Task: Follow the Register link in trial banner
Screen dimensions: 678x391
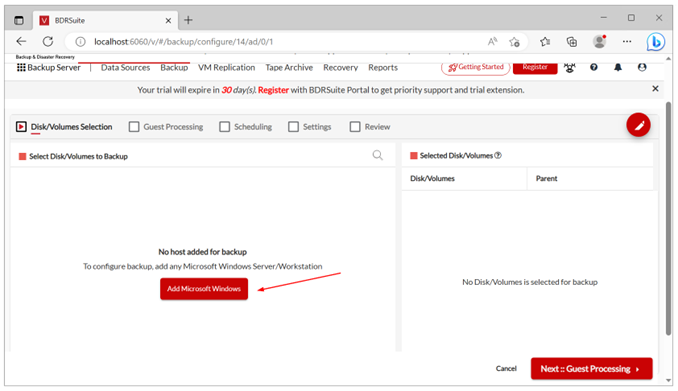Action: 273,90
